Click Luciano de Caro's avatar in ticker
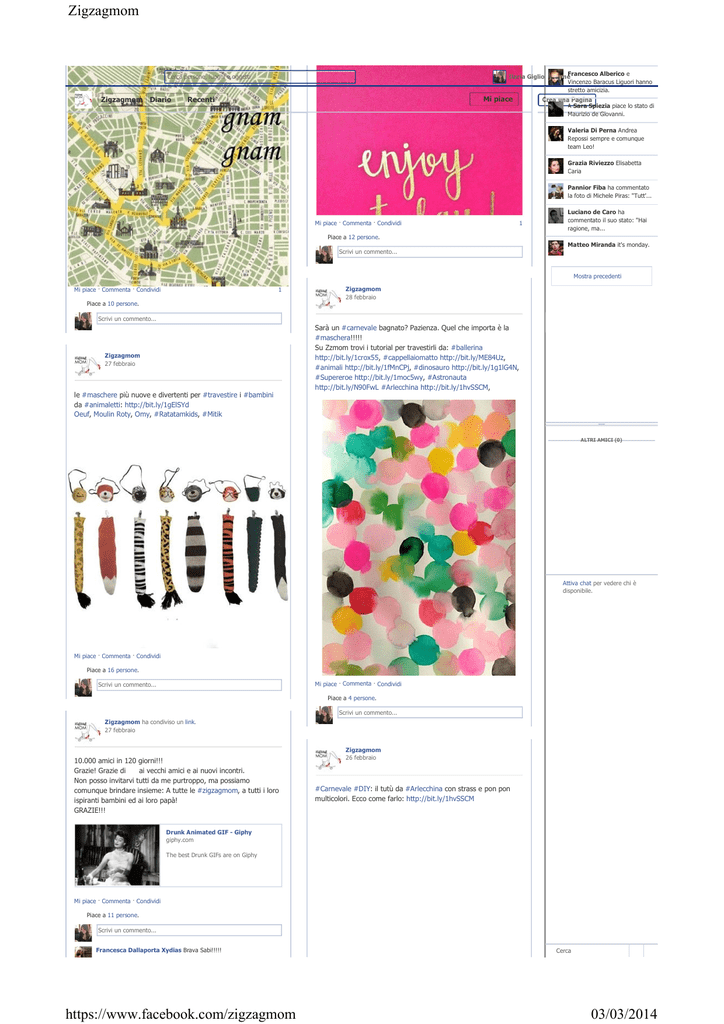724x1024 pixels. coord(556,216)
